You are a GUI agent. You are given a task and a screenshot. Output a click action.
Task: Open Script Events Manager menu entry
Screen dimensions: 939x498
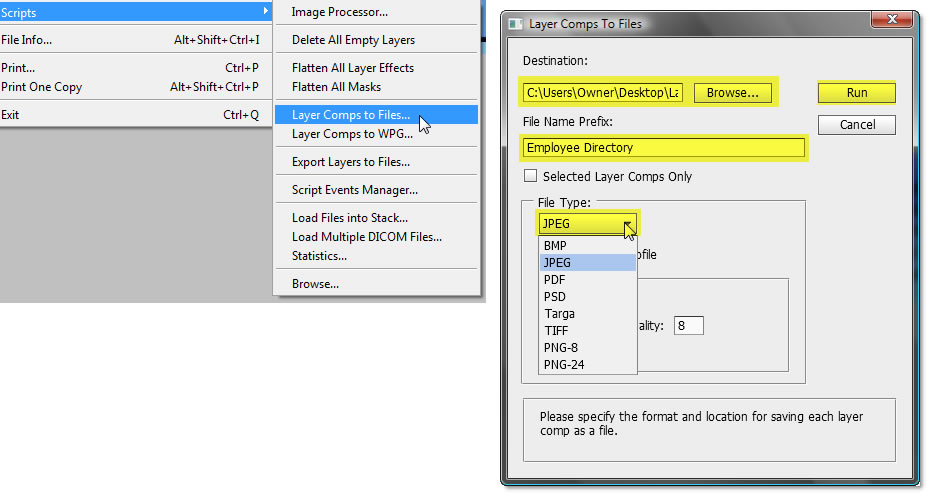click(x=354, y=190)
